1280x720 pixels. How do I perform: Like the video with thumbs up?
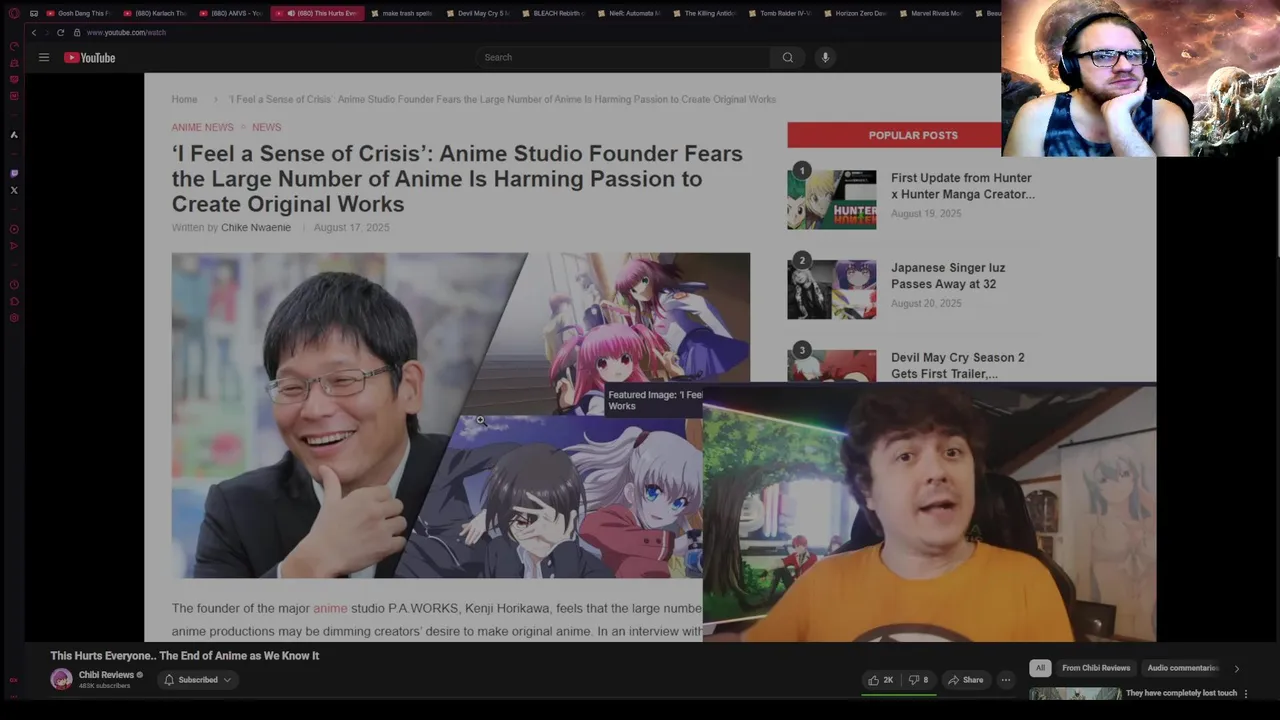[881, 680]
